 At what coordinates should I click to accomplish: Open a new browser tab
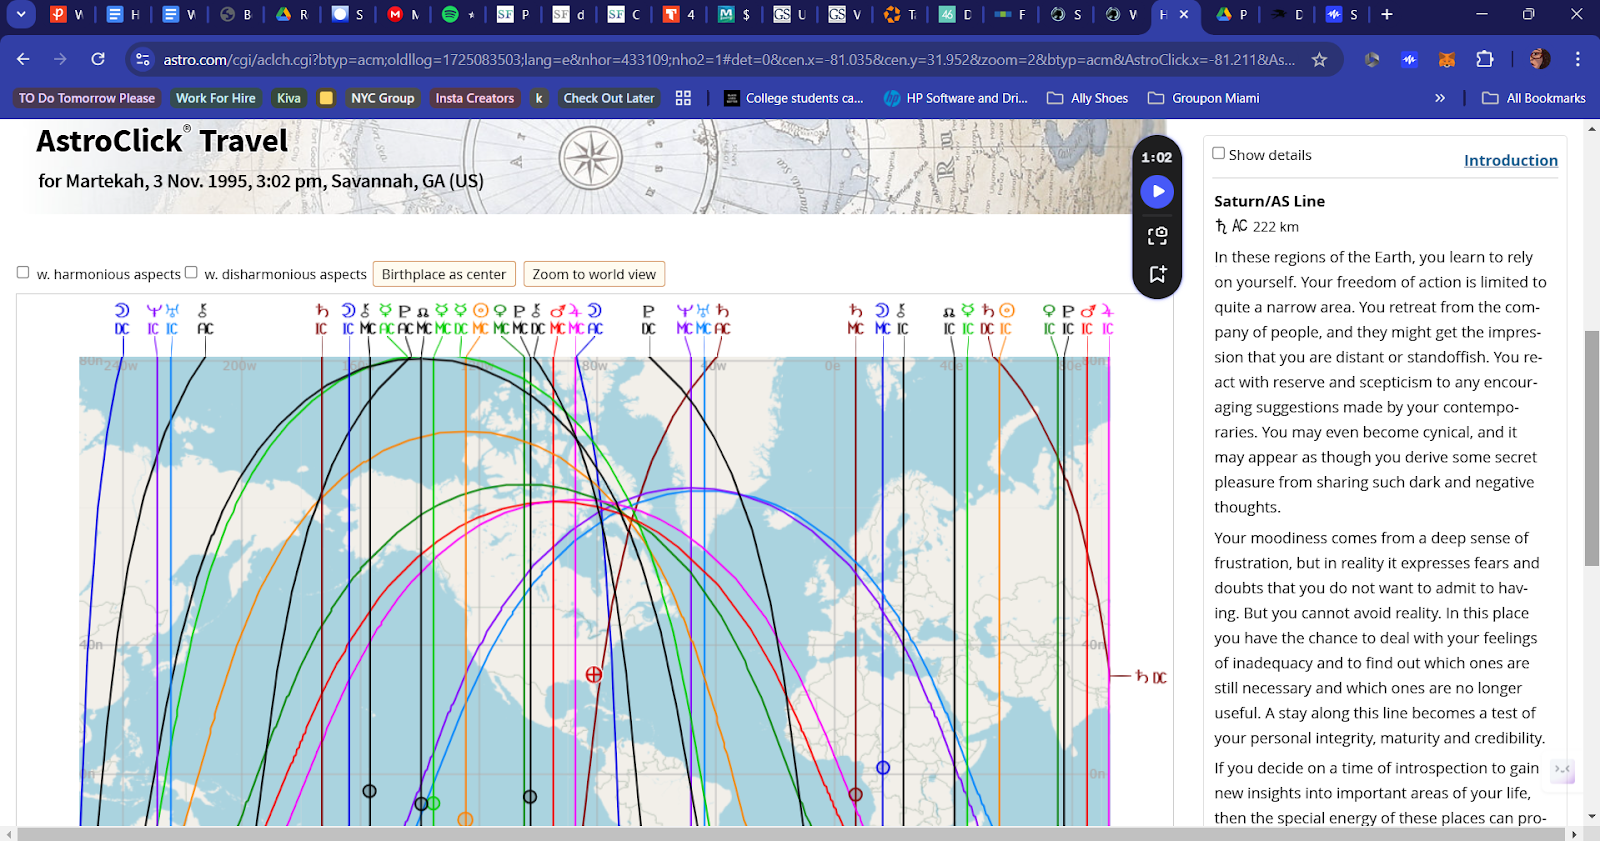[x=1387, y=14]
